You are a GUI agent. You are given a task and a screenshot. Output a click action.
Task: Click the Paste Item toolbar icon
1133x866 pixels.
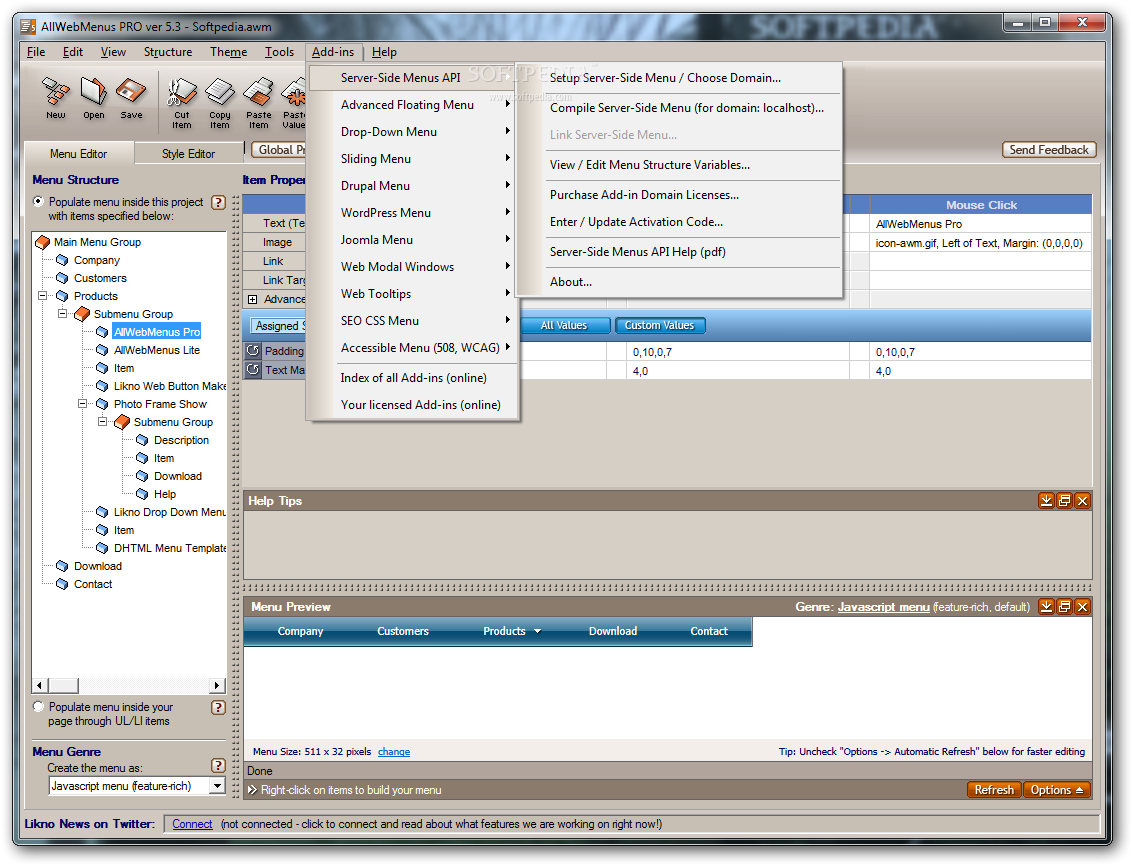coord(258,102)
